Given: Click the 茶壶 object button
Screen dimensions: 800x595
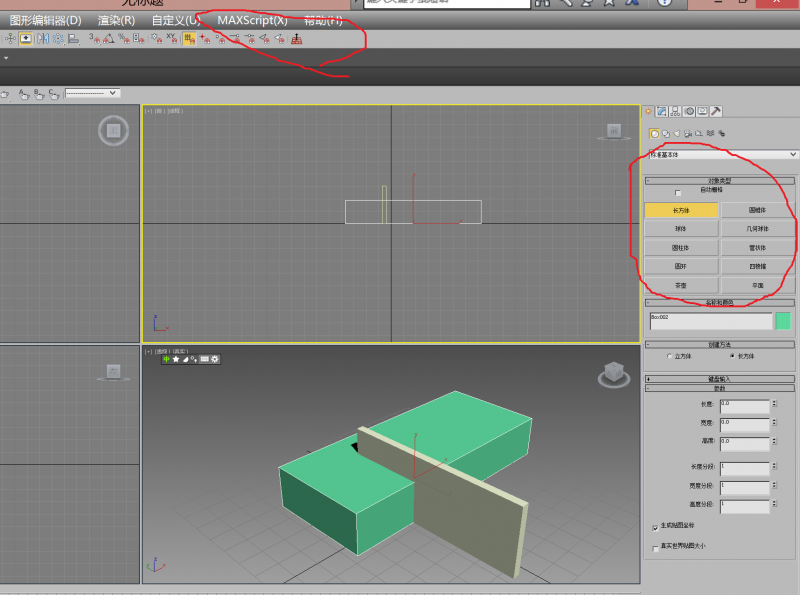Looking at the screenshot, I should point(681,285).
